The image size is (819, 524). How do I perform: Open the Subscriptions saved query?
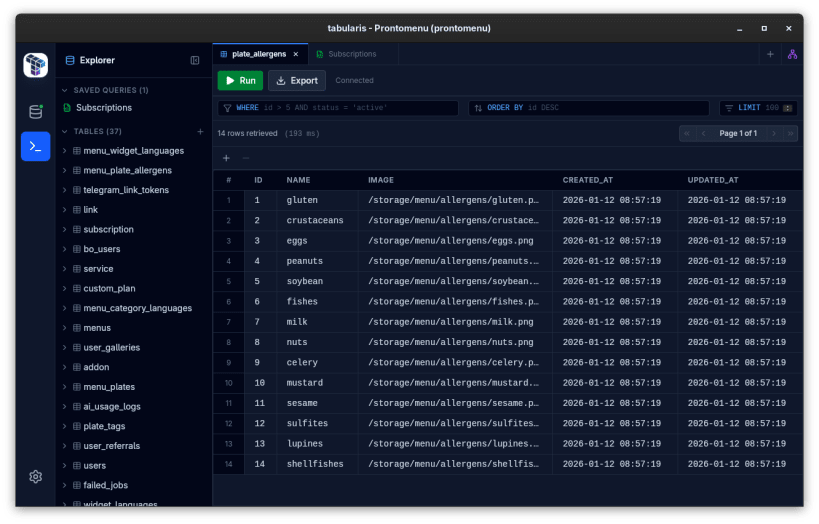[x=104, y=108]
